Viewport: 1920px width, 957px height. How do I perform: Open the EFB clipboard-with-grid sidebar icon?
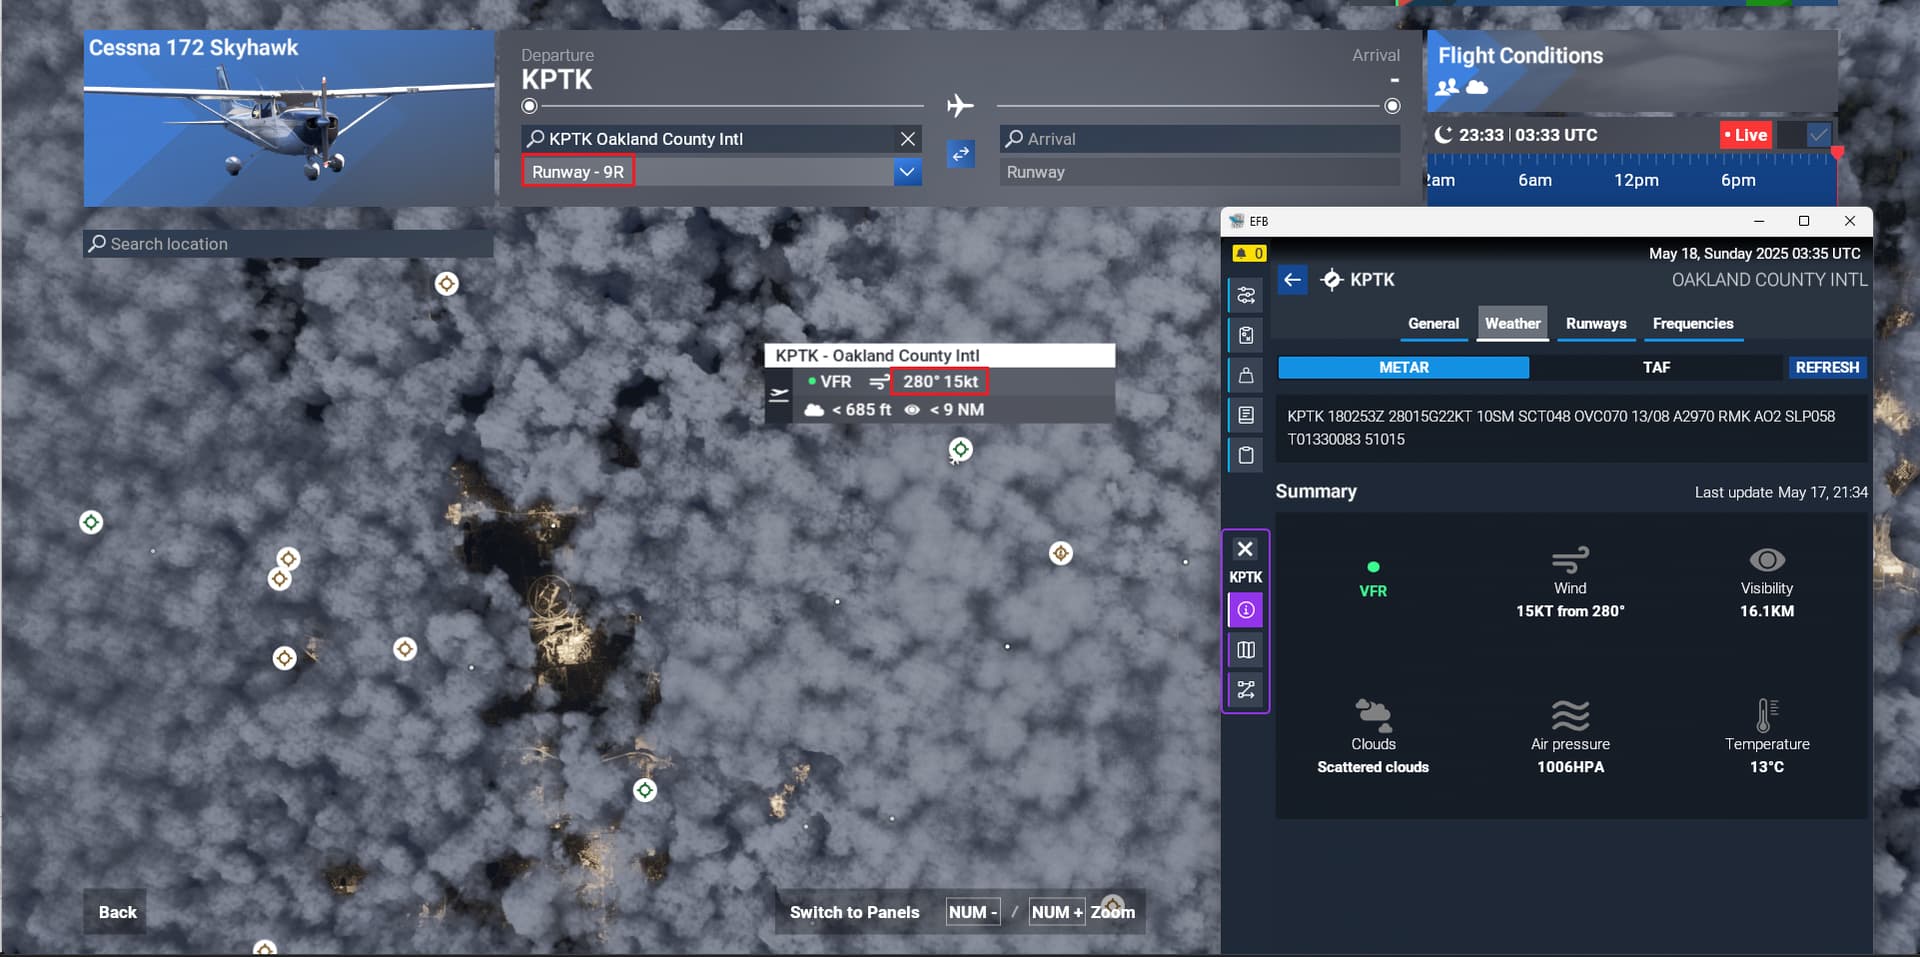1246,335
